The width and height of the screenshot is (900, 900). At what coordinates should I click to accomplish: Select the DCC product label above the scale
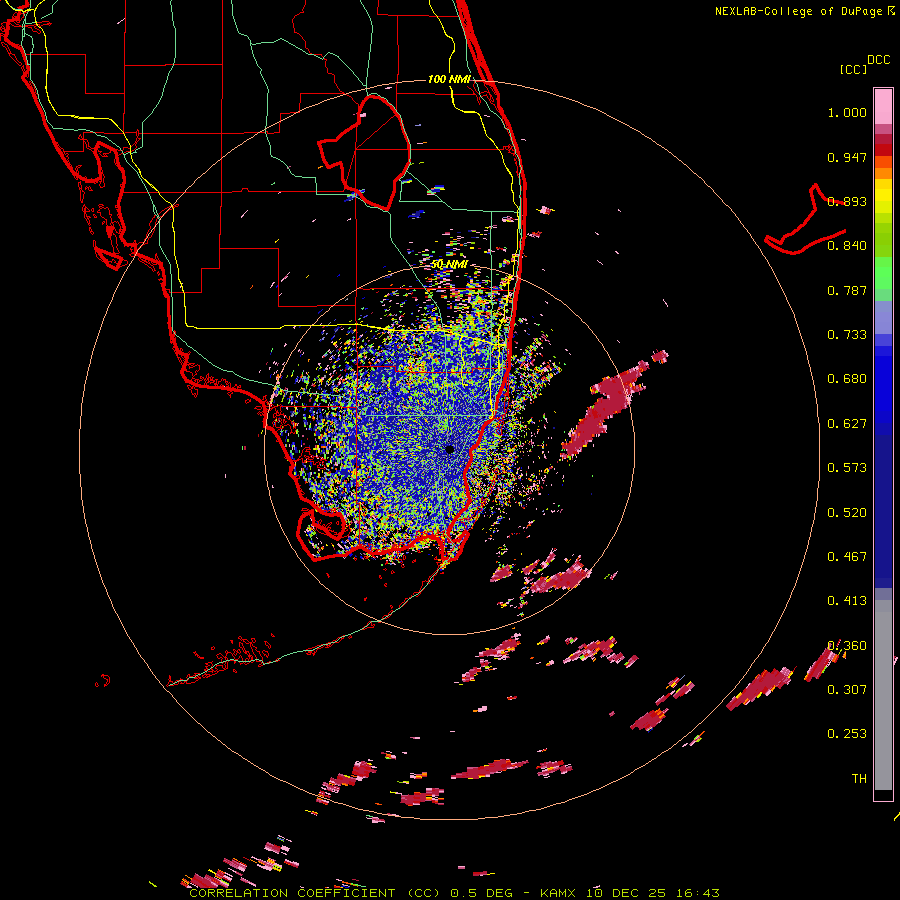(878, 60)
